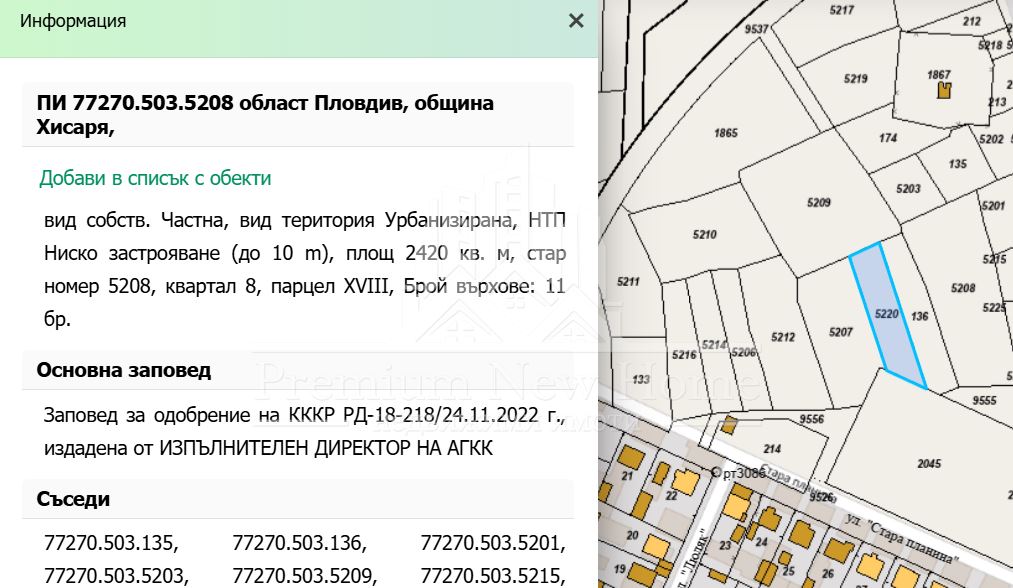Select neighbor 77270.503.5201 in Съседи list
The image size is (1013, 588).
click(493, 544)
